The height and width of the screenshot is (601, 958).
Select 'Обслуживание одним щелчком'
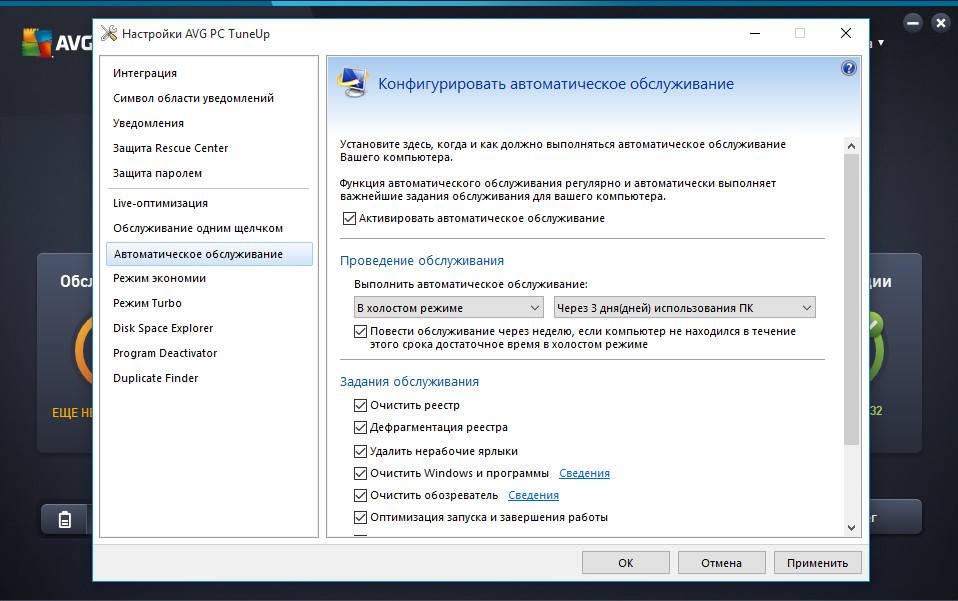198,228
